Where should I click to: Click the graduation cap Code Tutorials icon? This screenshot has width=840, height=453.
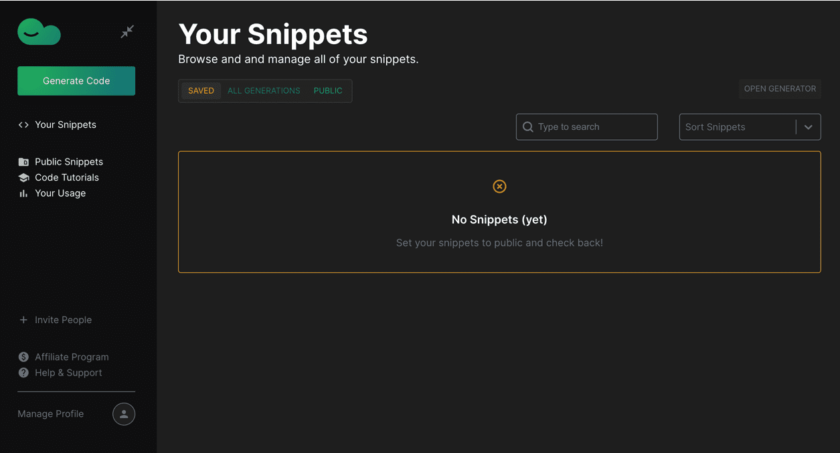tap(23, 178)
